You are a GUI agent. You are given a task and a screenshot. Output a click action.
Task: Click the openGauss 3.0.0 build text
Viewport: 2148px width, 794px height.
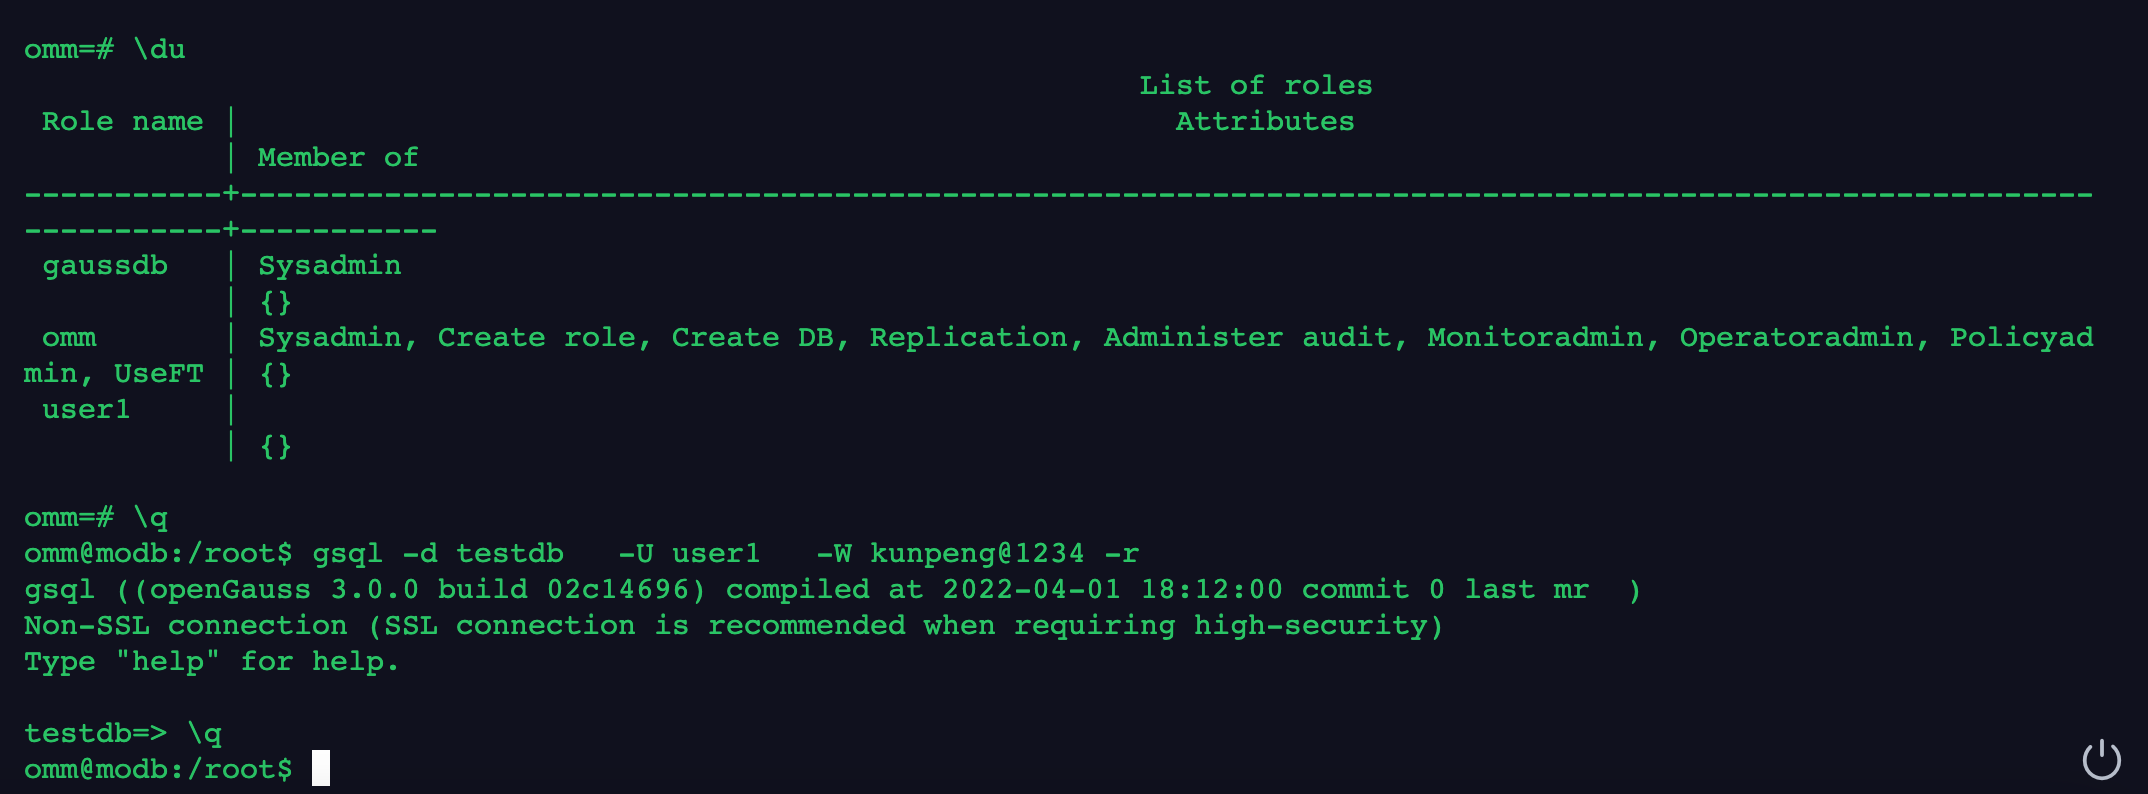pyautogui.click(x=411, y=590)
